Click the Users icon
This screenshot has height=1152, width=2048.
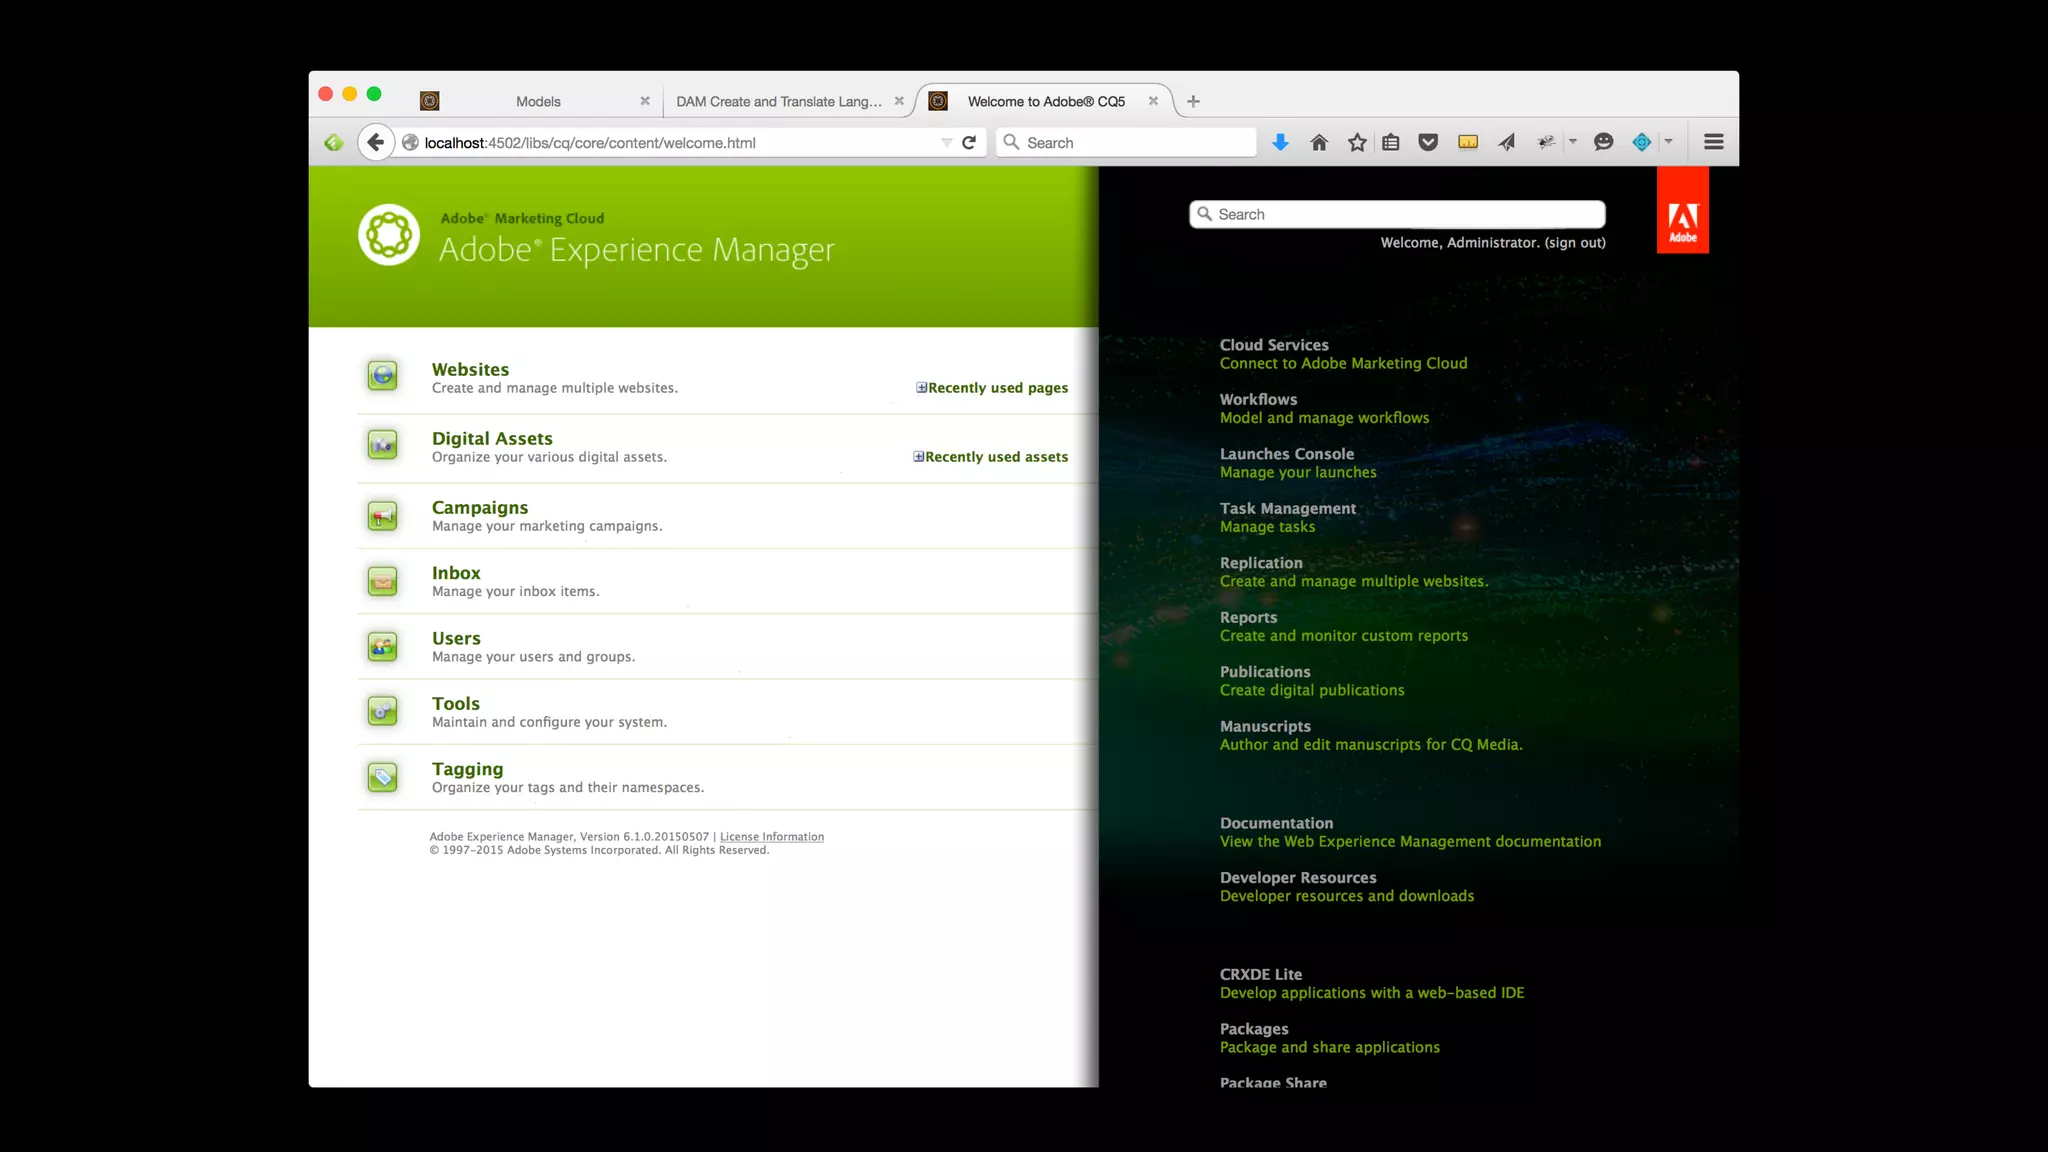(x=382, y=647)
